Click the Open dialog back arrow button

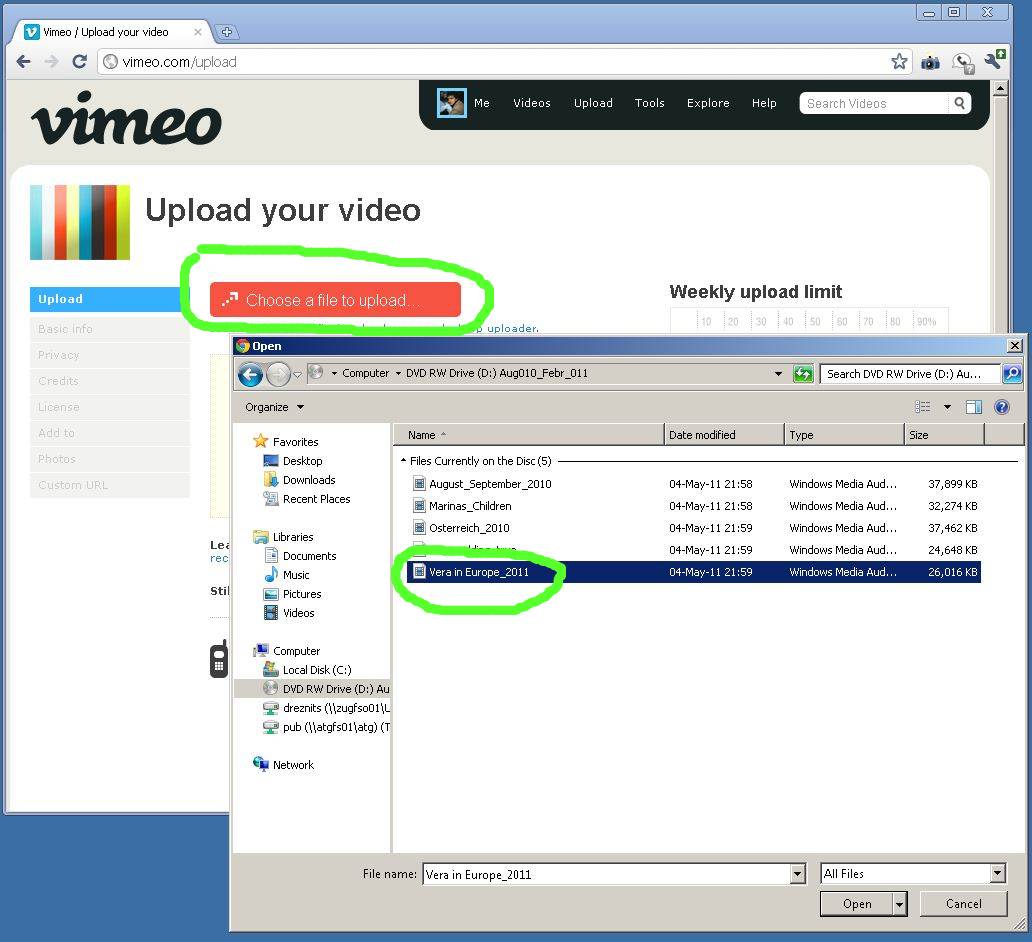click(x=250, y=374)
